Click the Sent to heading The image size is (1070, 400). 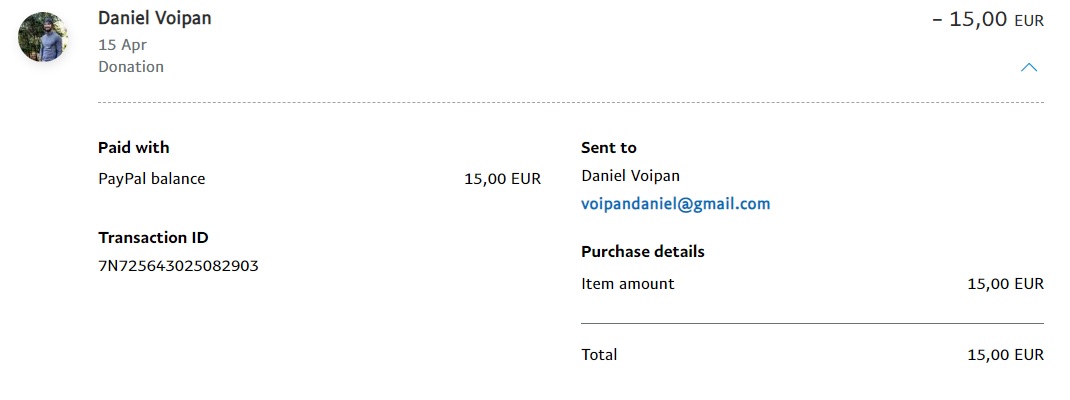pos(608,147)
